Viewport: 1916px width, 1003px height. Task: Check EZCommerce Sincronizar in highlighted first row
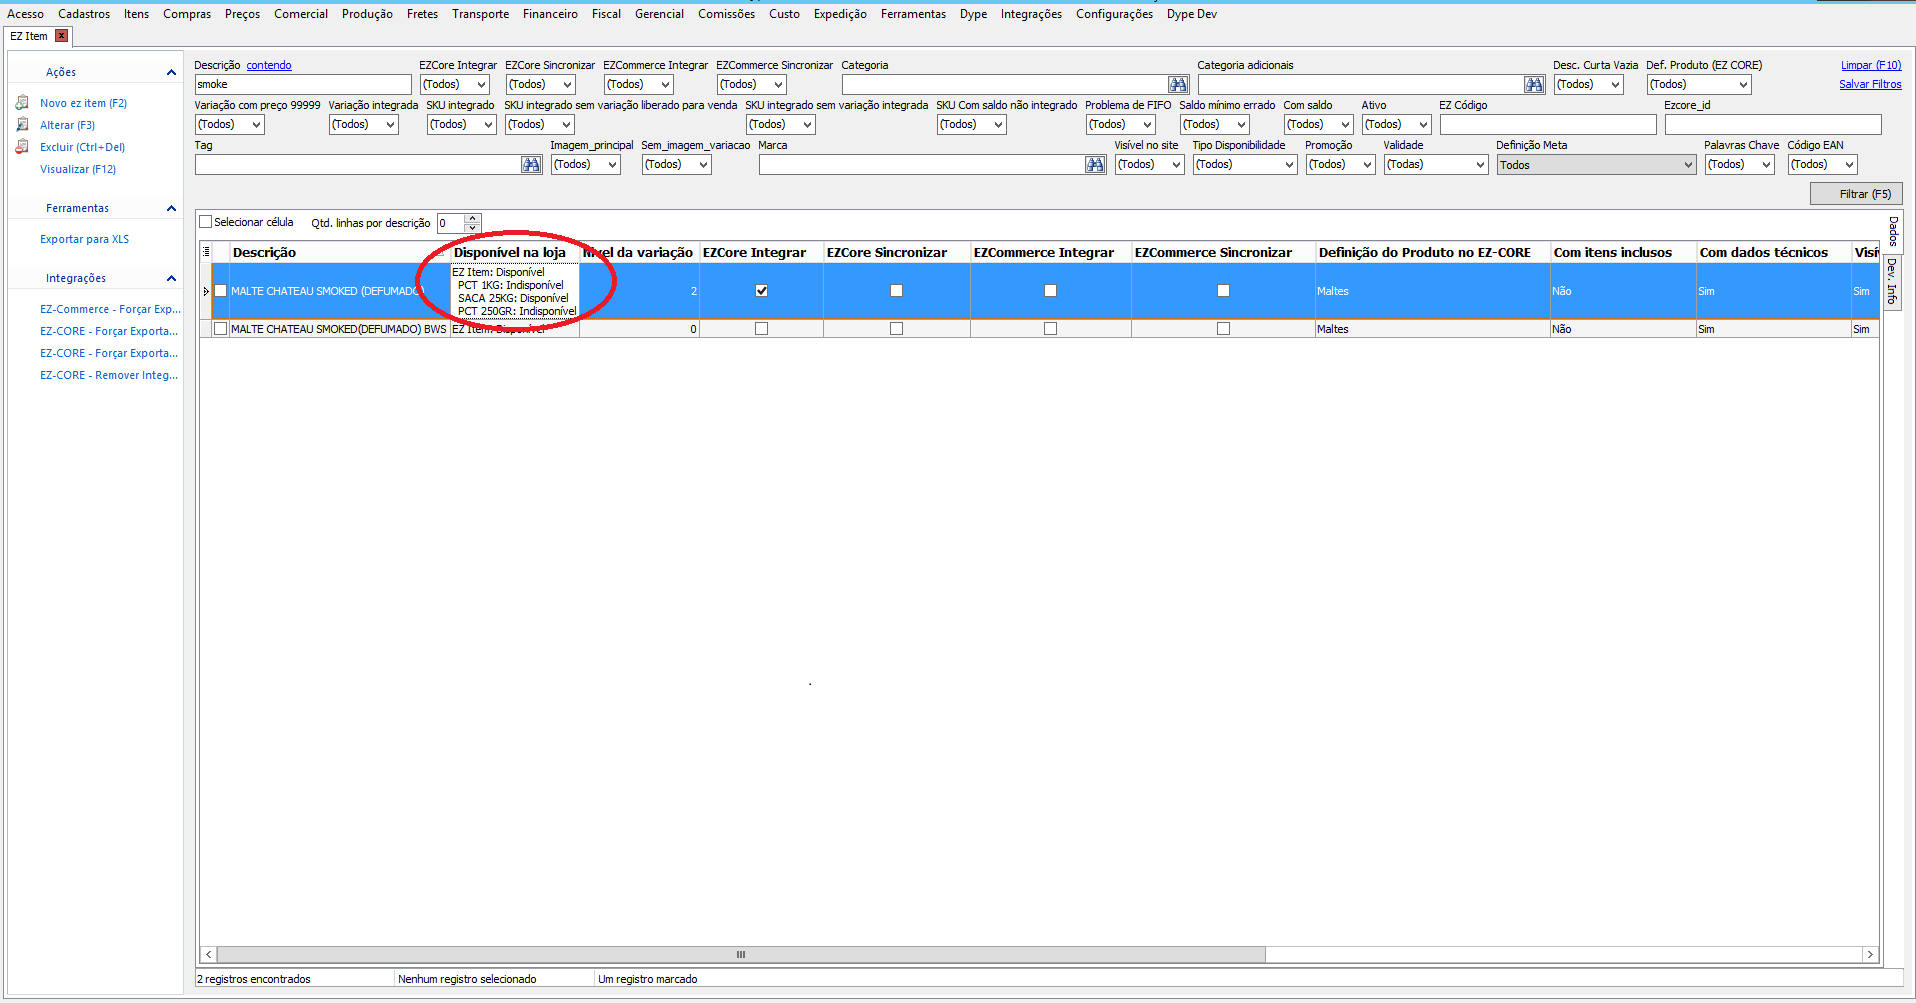pyautogui.click(x=1223, y=291)
